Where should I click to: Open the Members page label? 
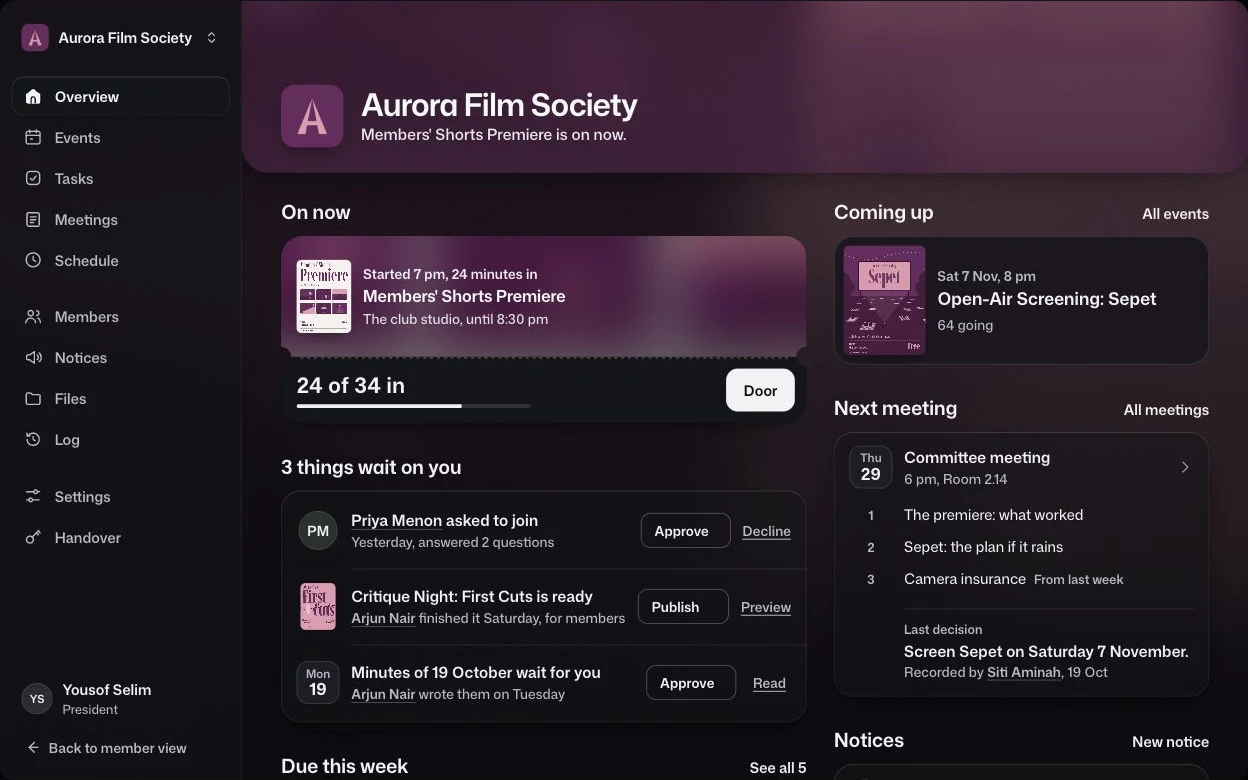[x=87, y=317]
